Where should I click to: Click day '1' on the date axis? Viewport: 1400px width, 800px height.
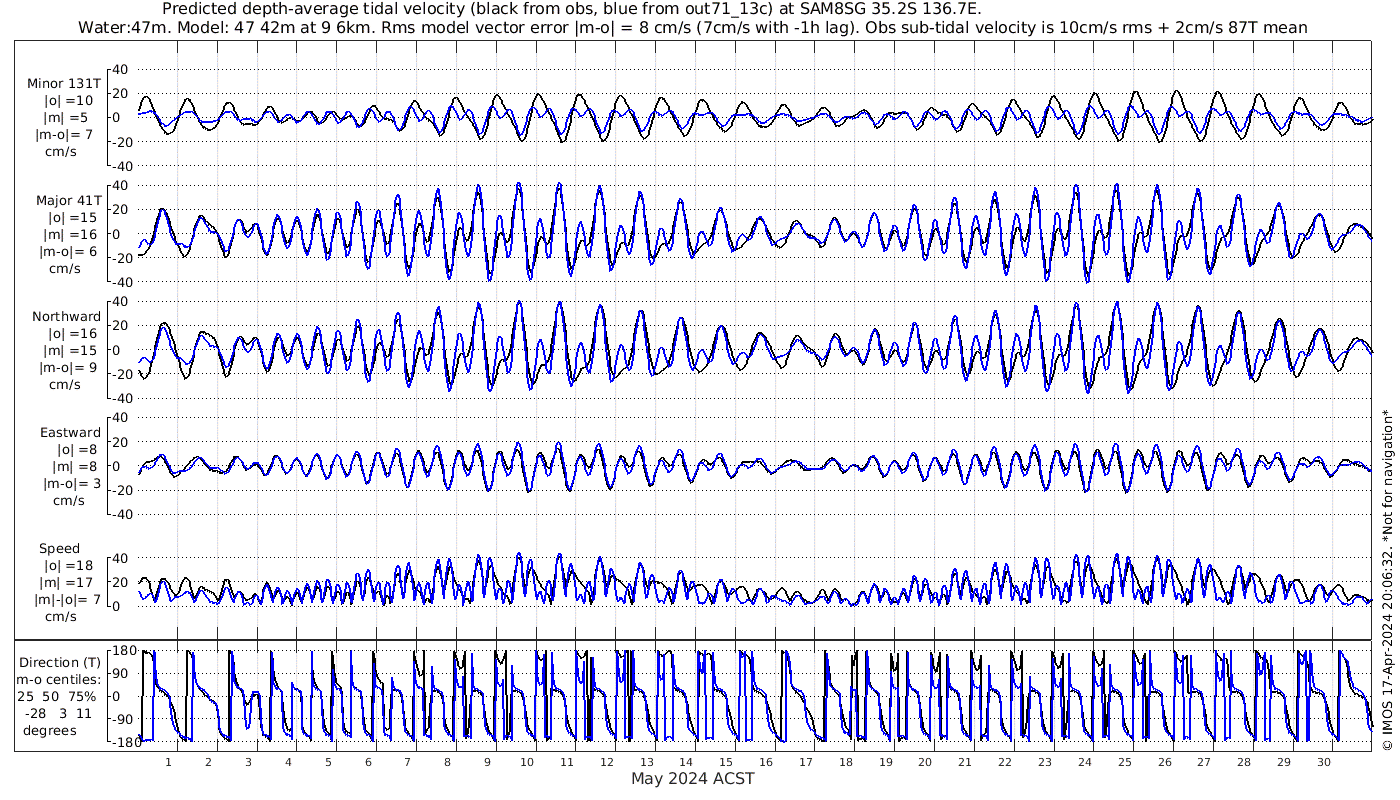(168, 762)
